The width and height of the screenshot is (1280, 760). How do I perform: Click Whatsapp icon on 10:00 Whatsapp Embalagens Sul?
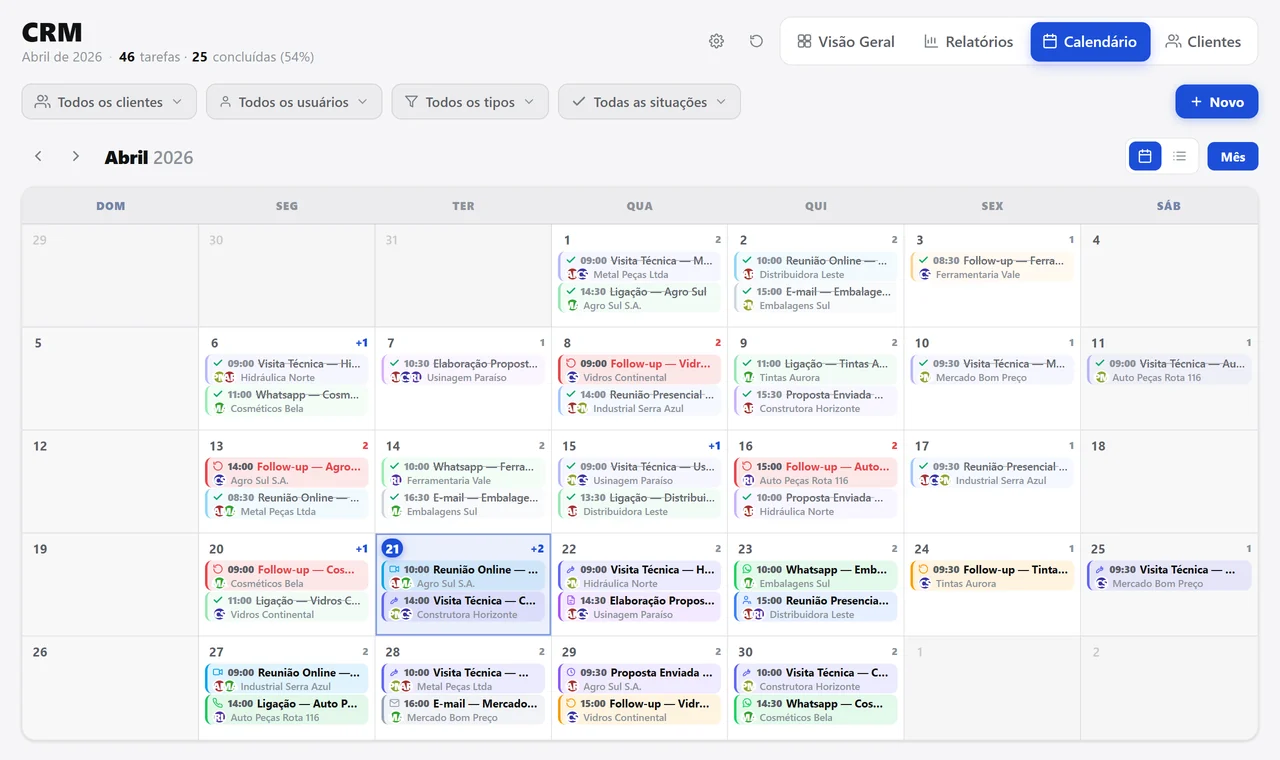[x=747, y=570]
